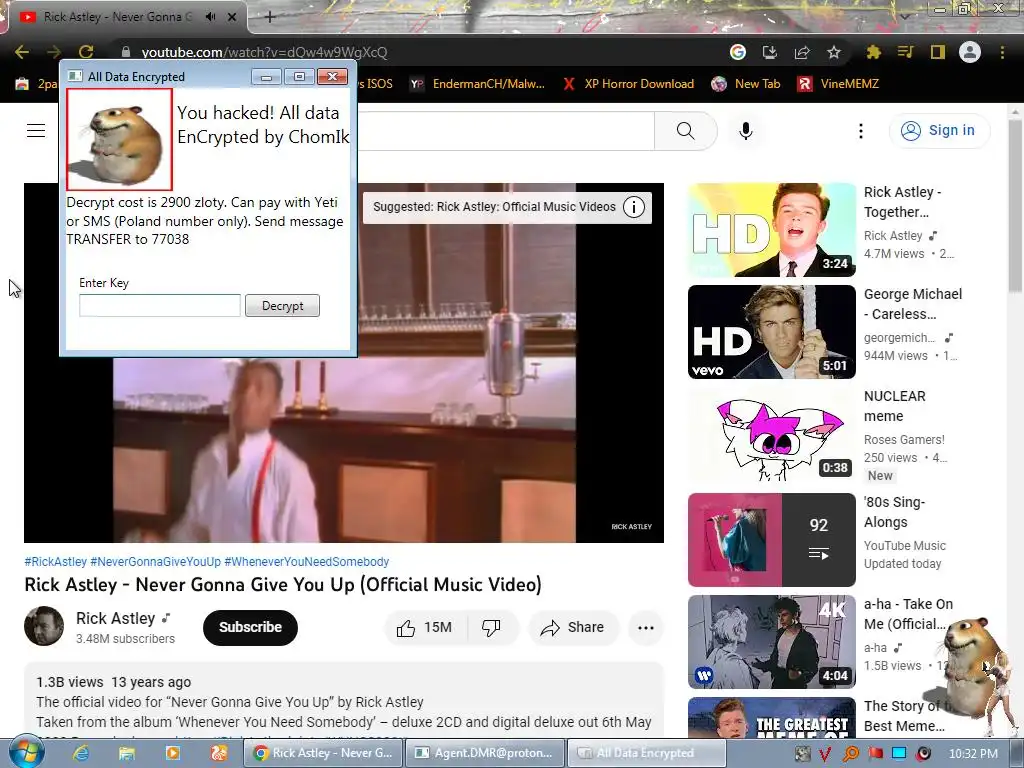Open media control icon in Chrome toolbar
Screen dimensions: 1024x768
pos(905,52)
